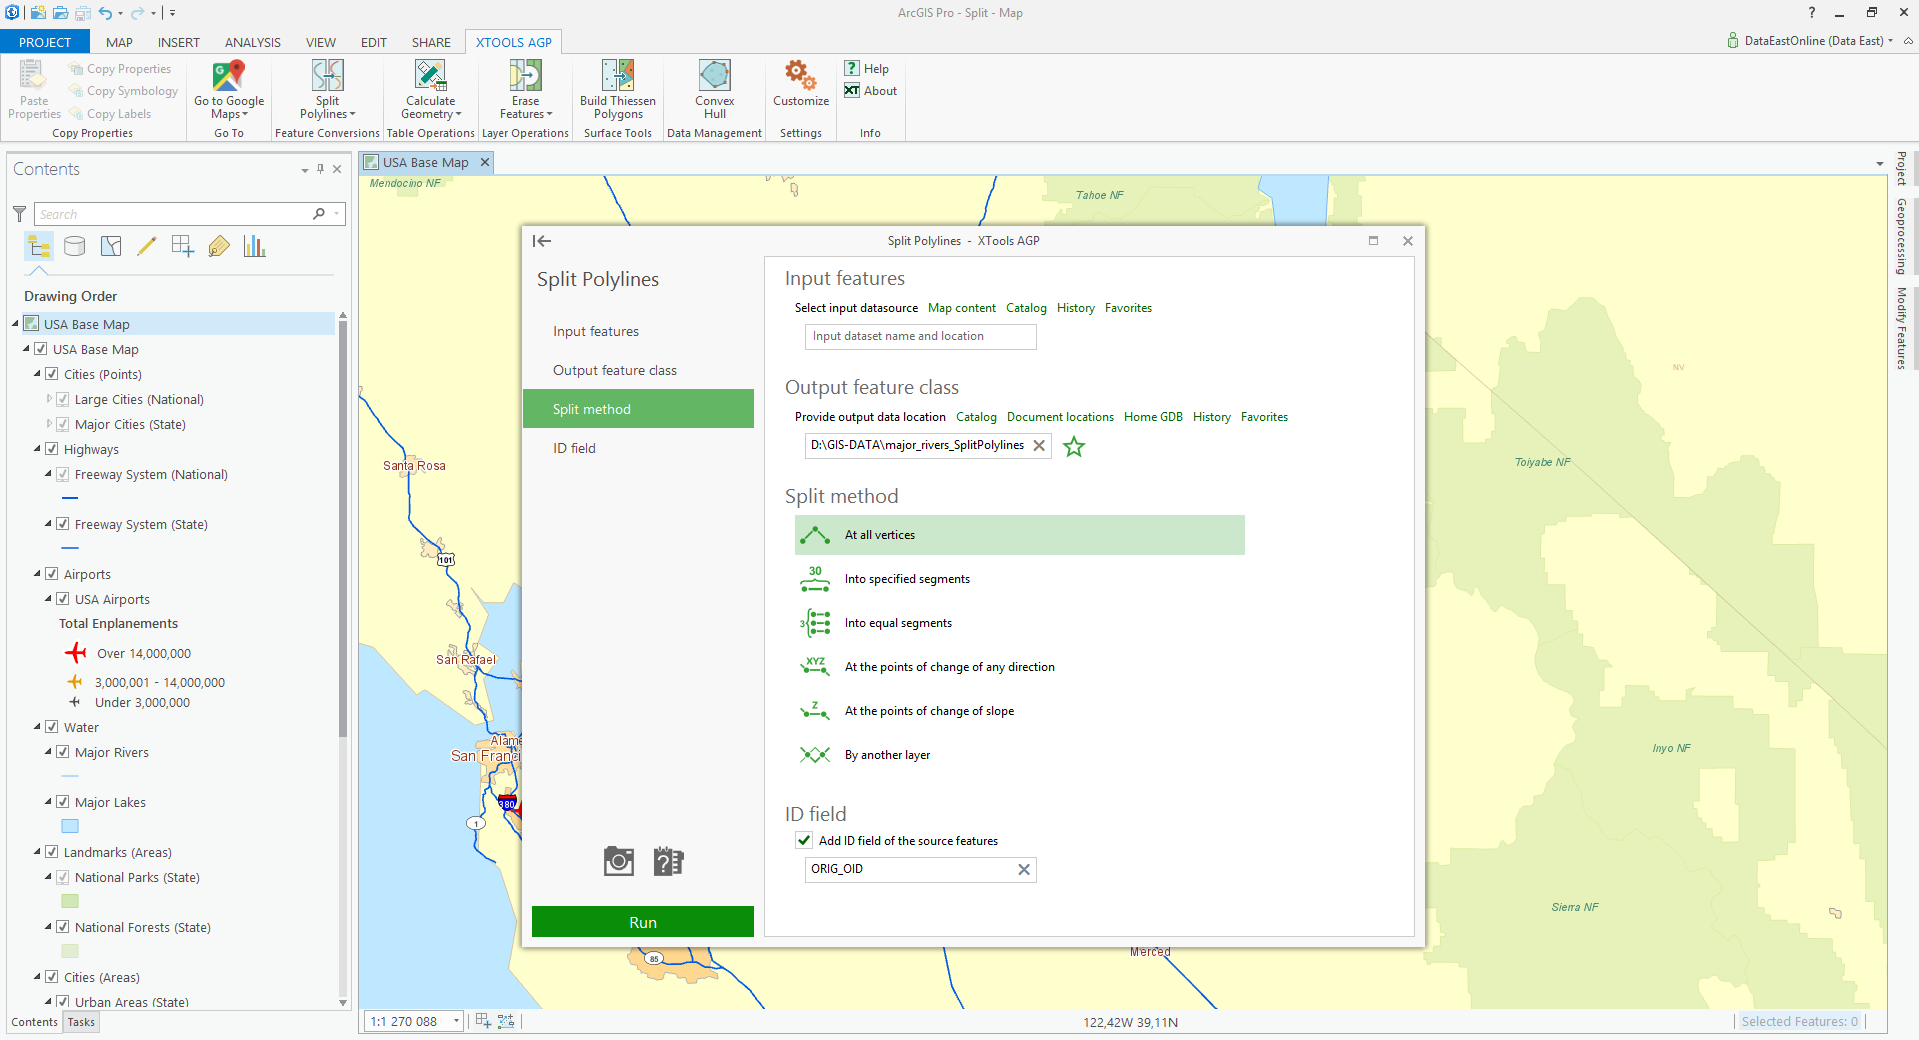Open the ANALYSIS ribbon tab

[253, 42]
